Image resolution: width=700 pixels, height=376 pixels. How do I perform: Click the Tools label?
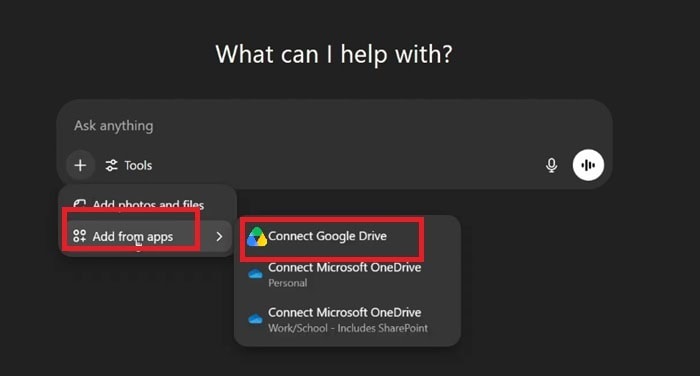click(x=138, y=166)
